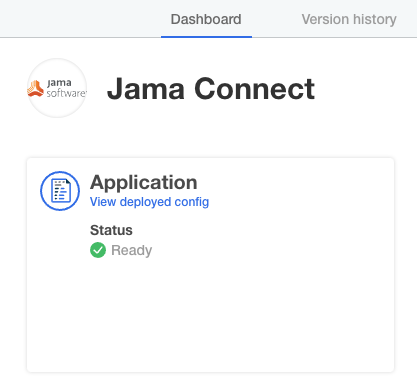Select the Jama Connect title text
This screenshot has width=417, height=387.
coord(211,89)
